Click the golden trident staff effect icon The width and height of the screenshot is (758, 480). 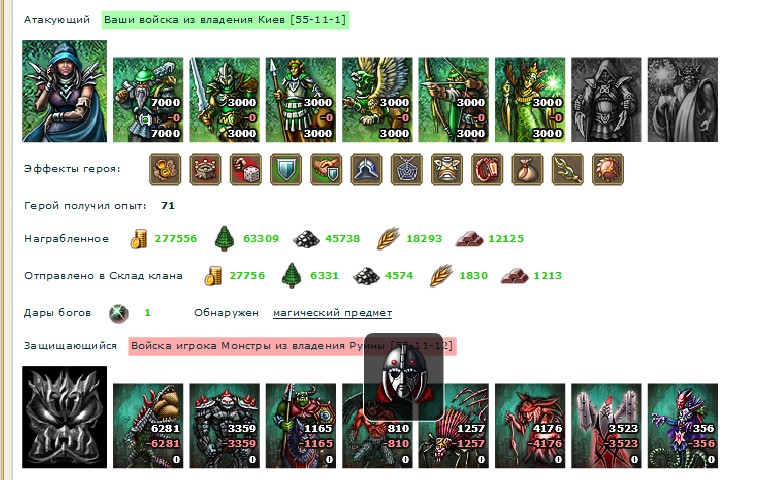point(568,170)
